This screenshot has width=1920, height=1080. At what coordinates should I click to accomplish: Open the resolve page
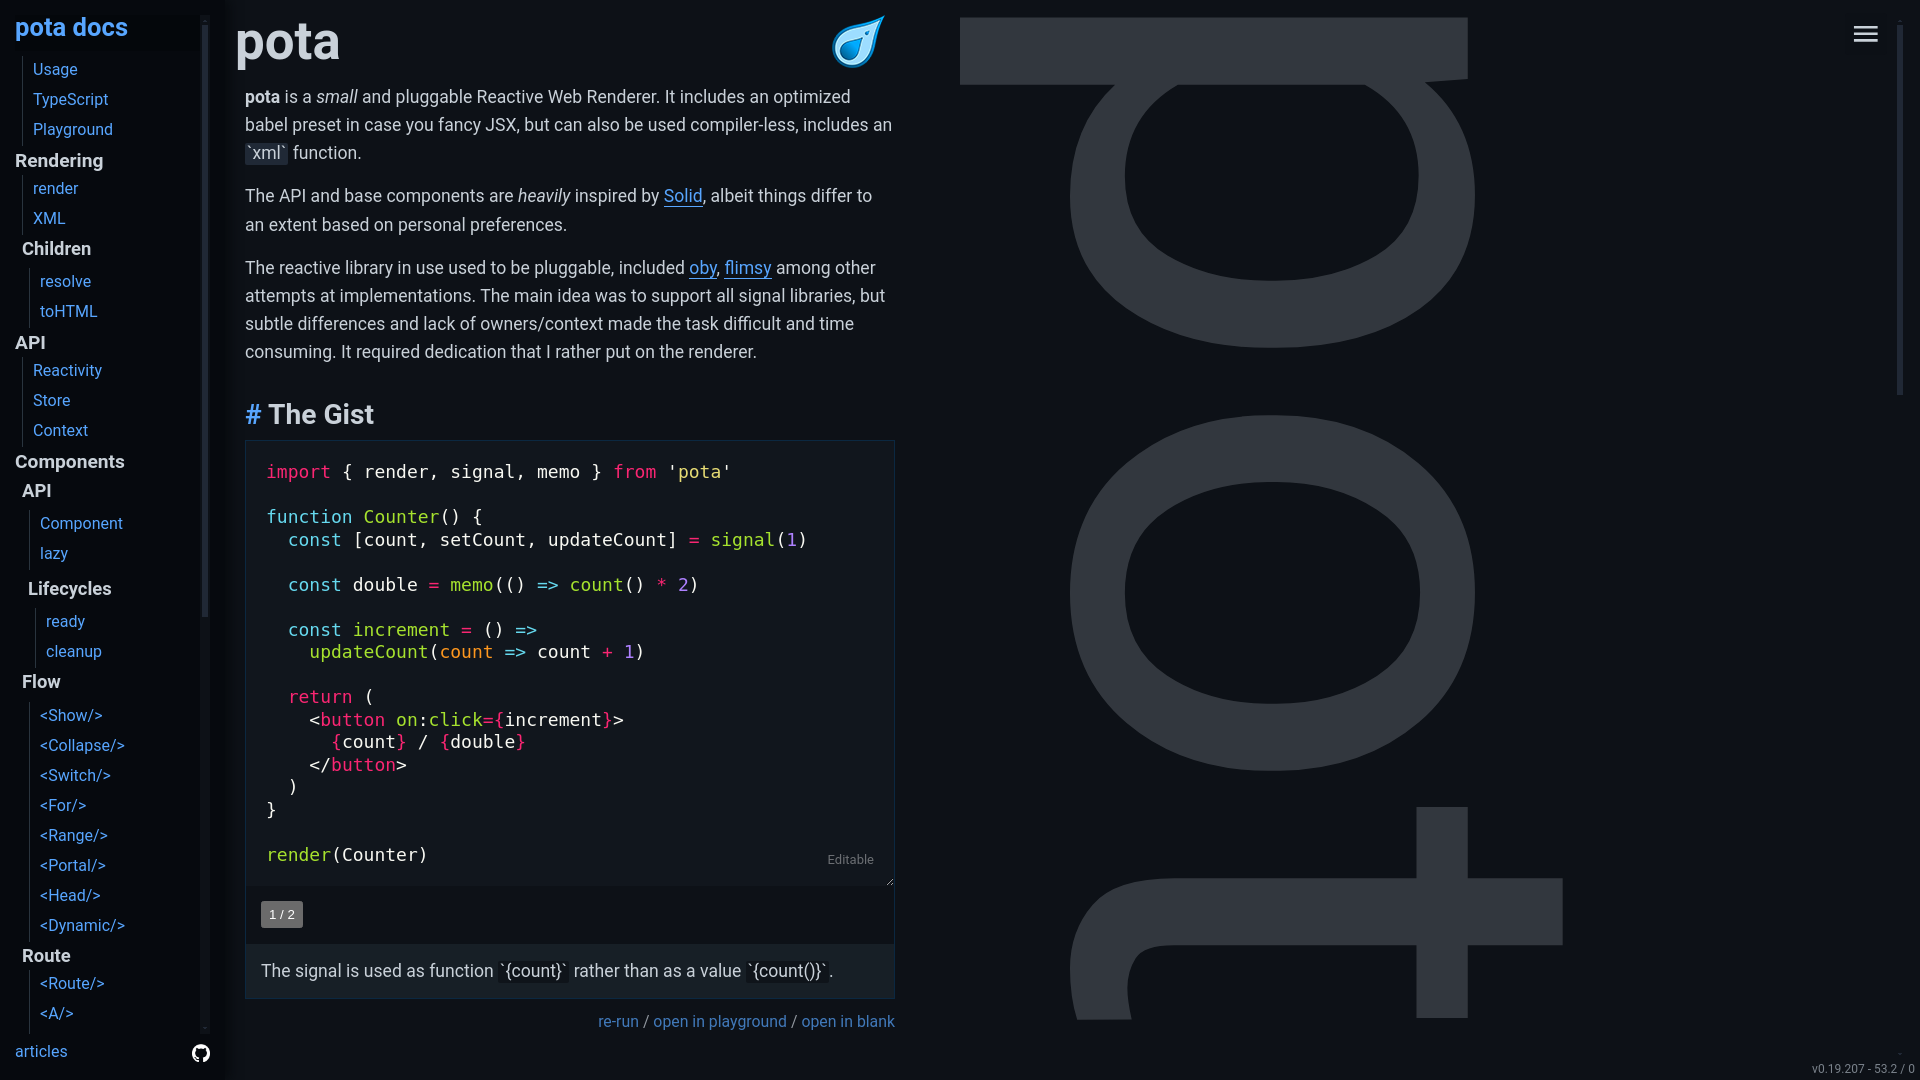tap(65, 281)
